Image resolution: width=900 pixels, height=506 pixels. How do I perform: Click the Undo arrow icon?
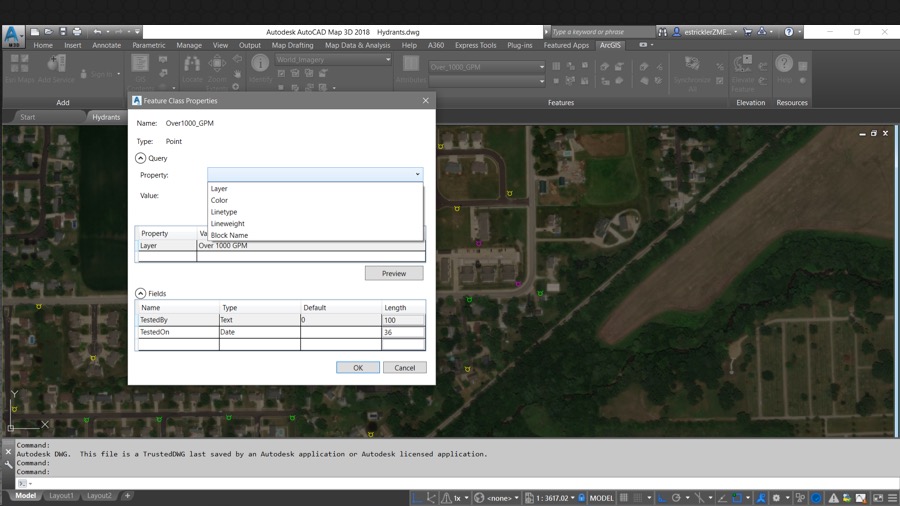(x=98, y=32)
